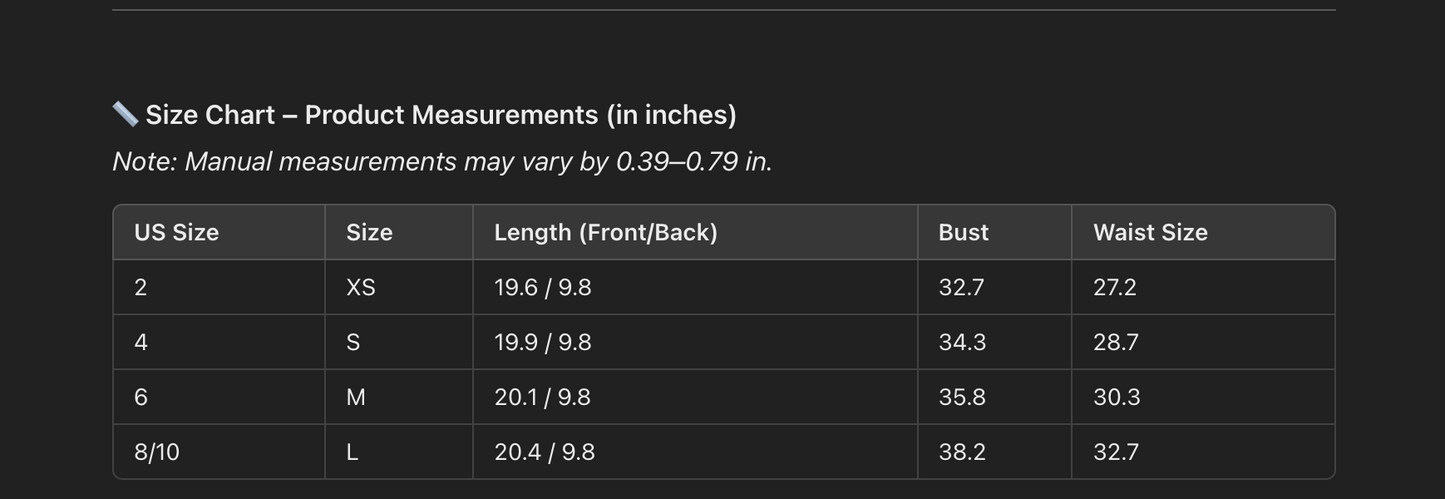Click the US Size column header

(219, 232)
